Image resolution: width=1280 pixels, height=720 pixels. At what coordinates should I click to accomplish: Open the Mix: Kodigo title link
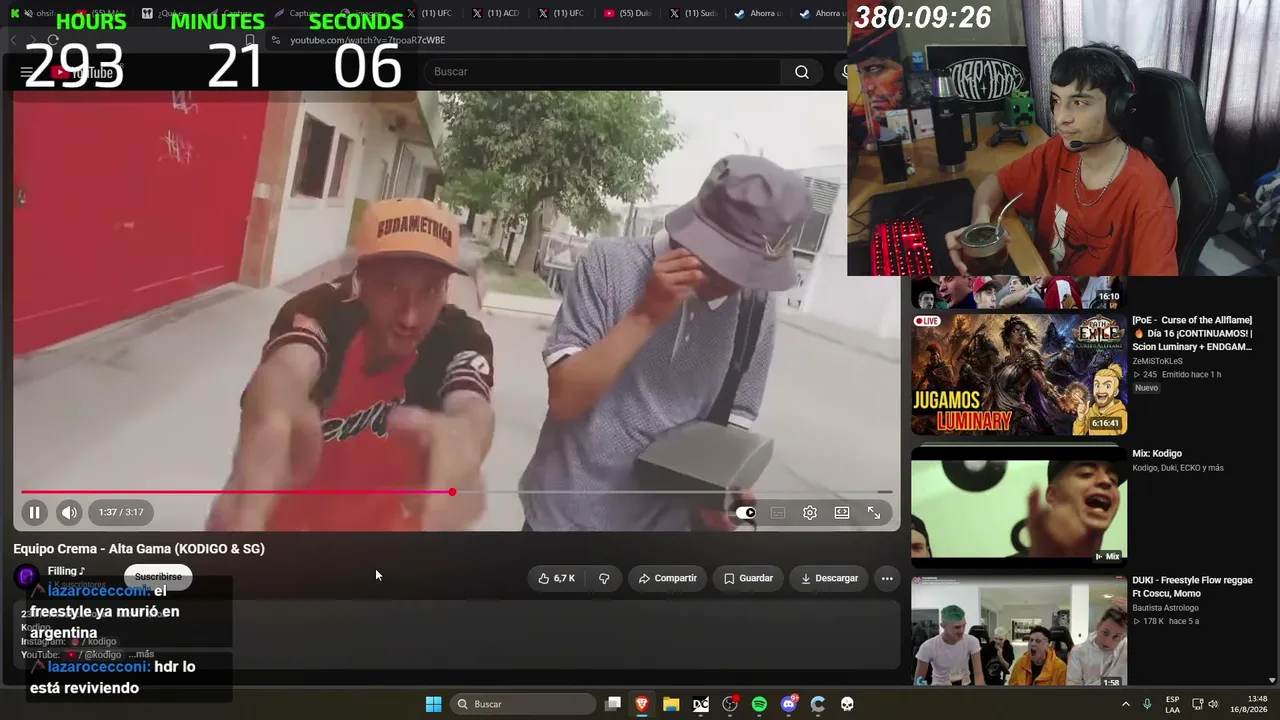pos(1157,454)
